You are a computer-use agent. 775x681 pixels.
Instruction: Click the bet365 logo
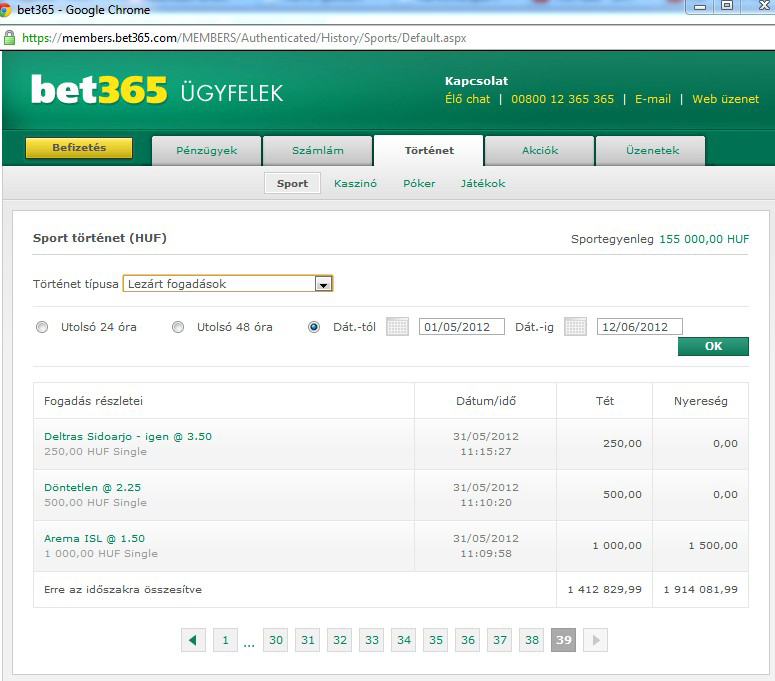coord(99,90)
